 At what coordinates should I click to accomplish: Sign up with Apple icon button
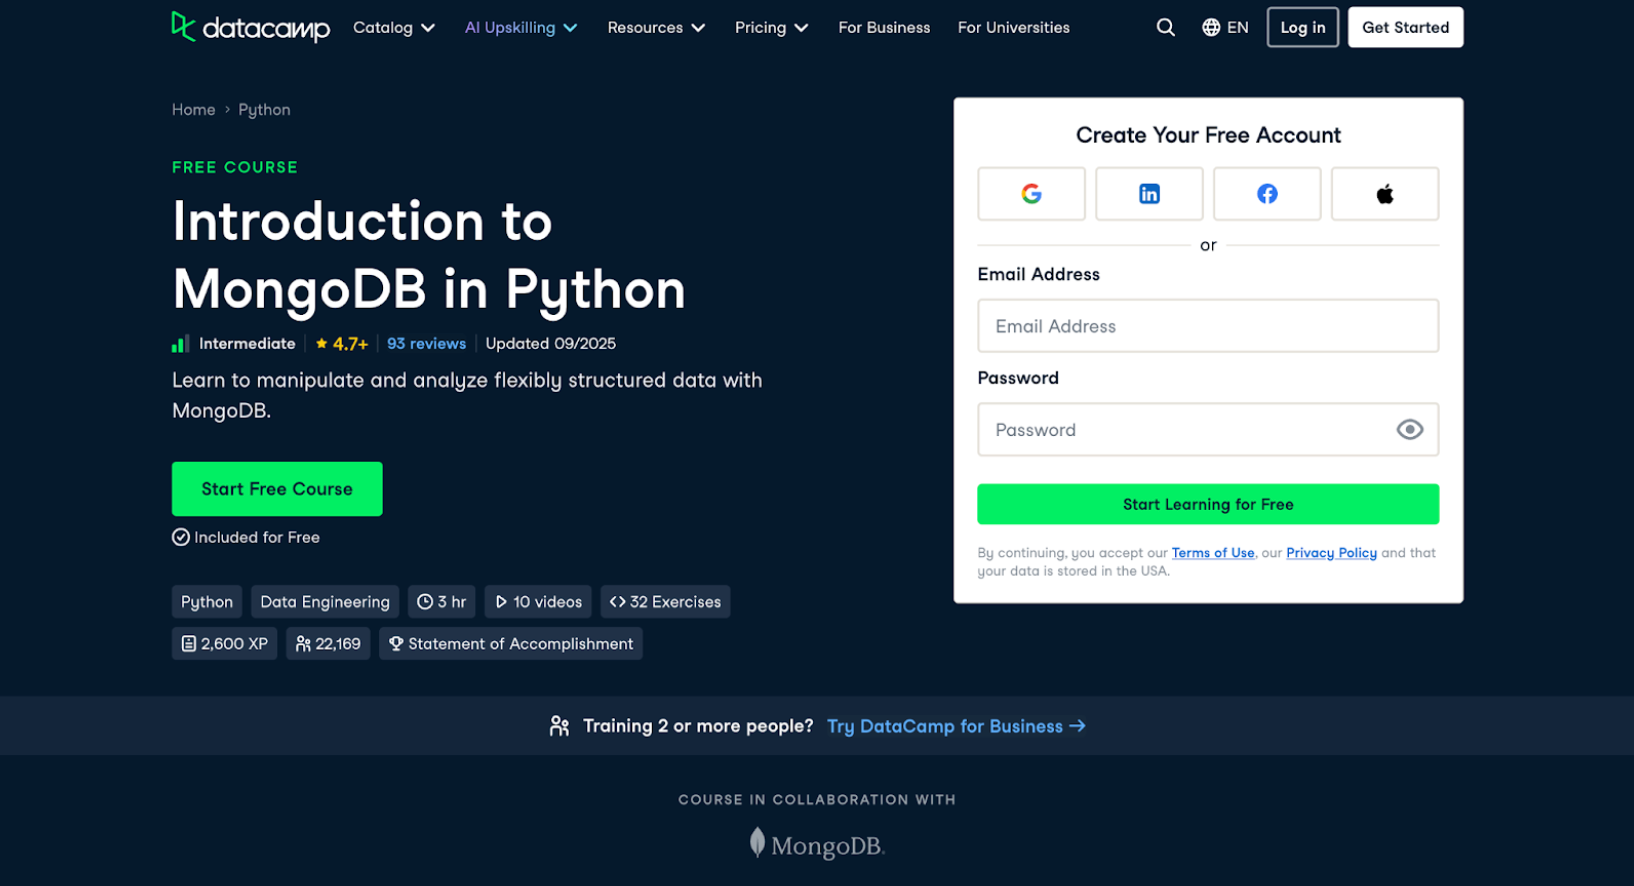click(1385, 194)
